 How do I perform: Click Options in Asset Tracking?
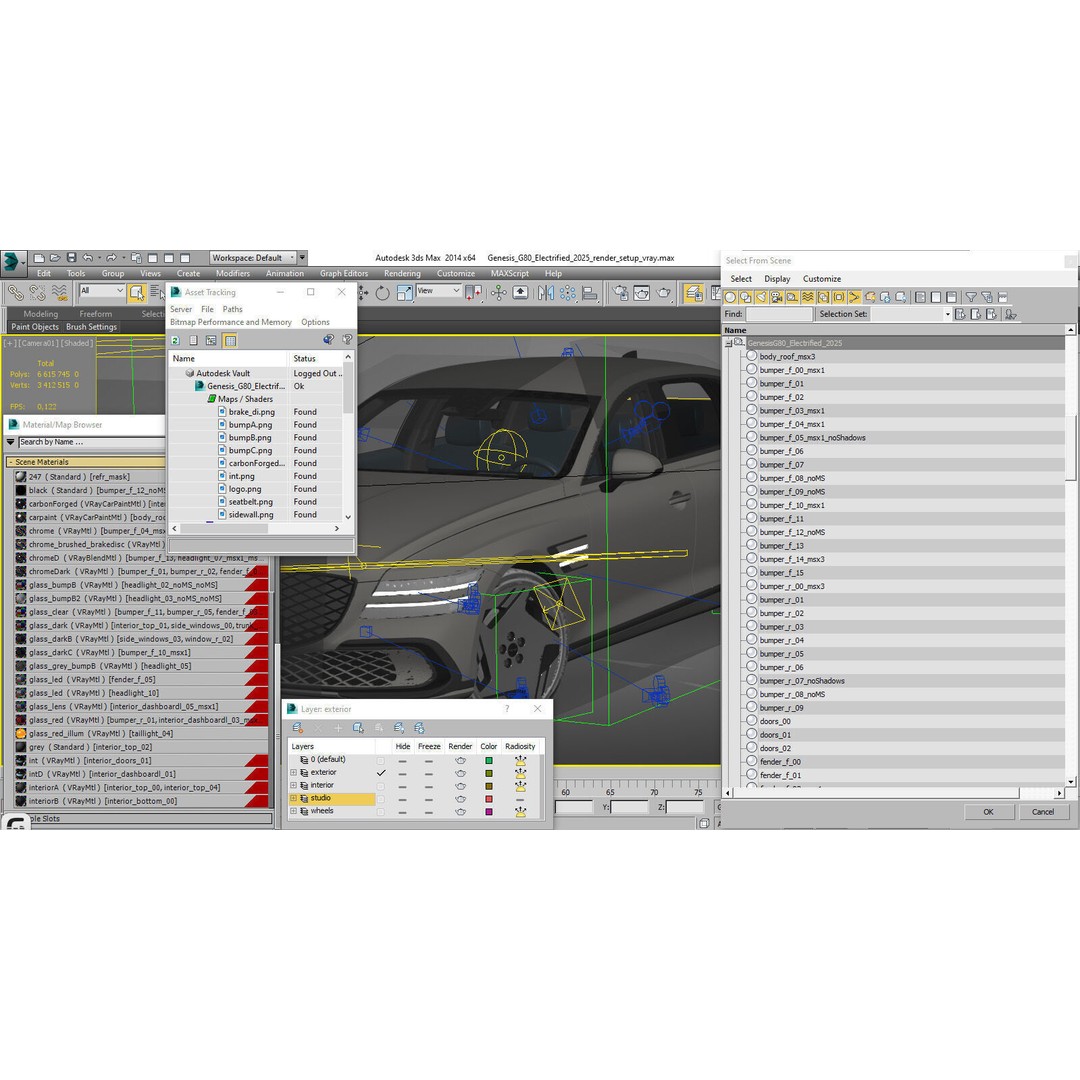pyautogui.click(x=315, y=322)
